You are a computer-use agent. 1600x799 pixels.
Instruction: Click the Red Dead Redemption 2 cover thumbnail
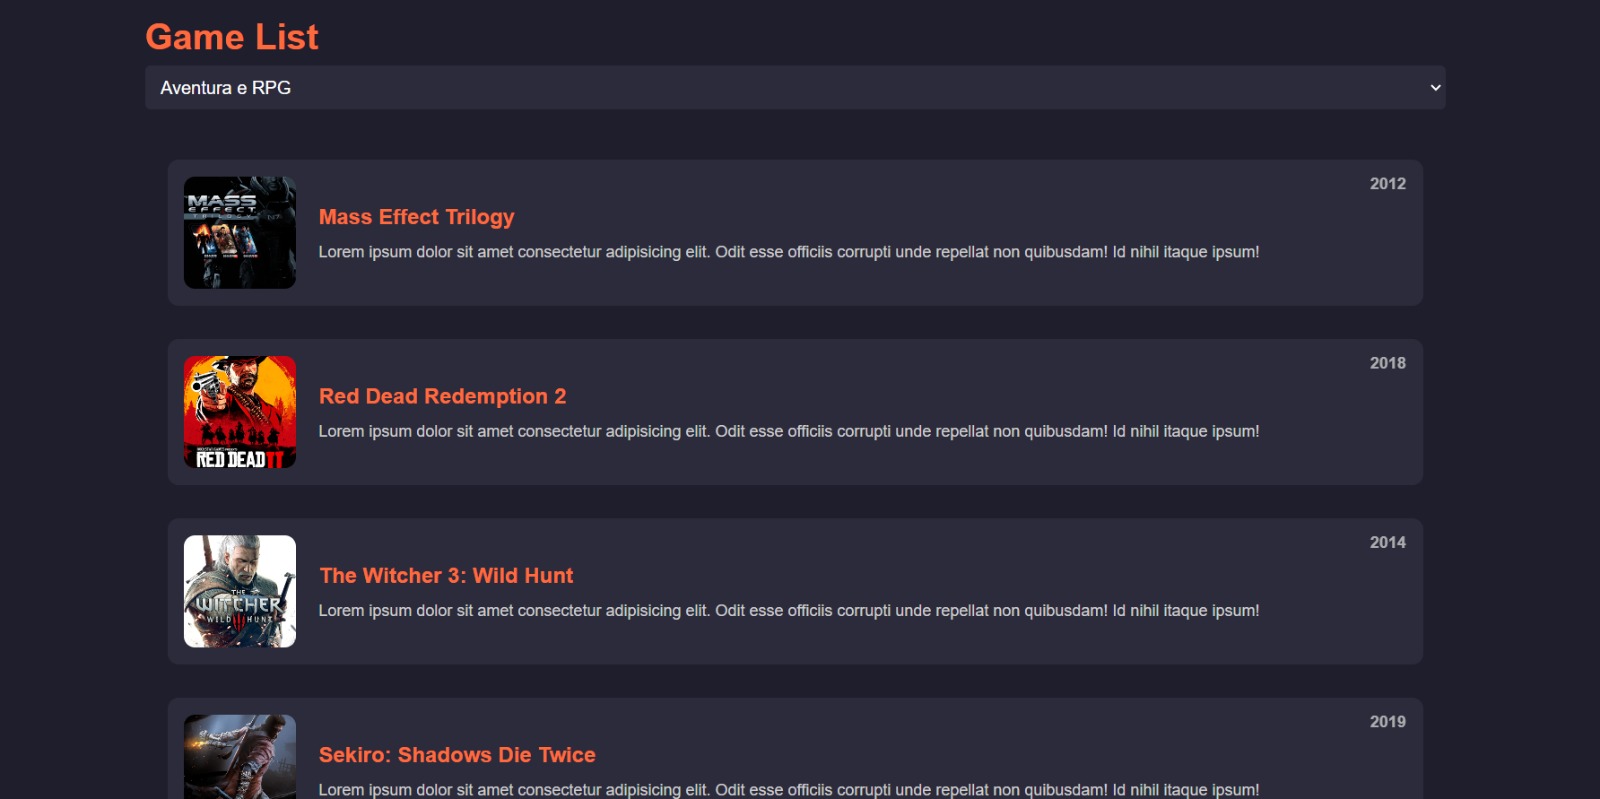click(240, 412)
